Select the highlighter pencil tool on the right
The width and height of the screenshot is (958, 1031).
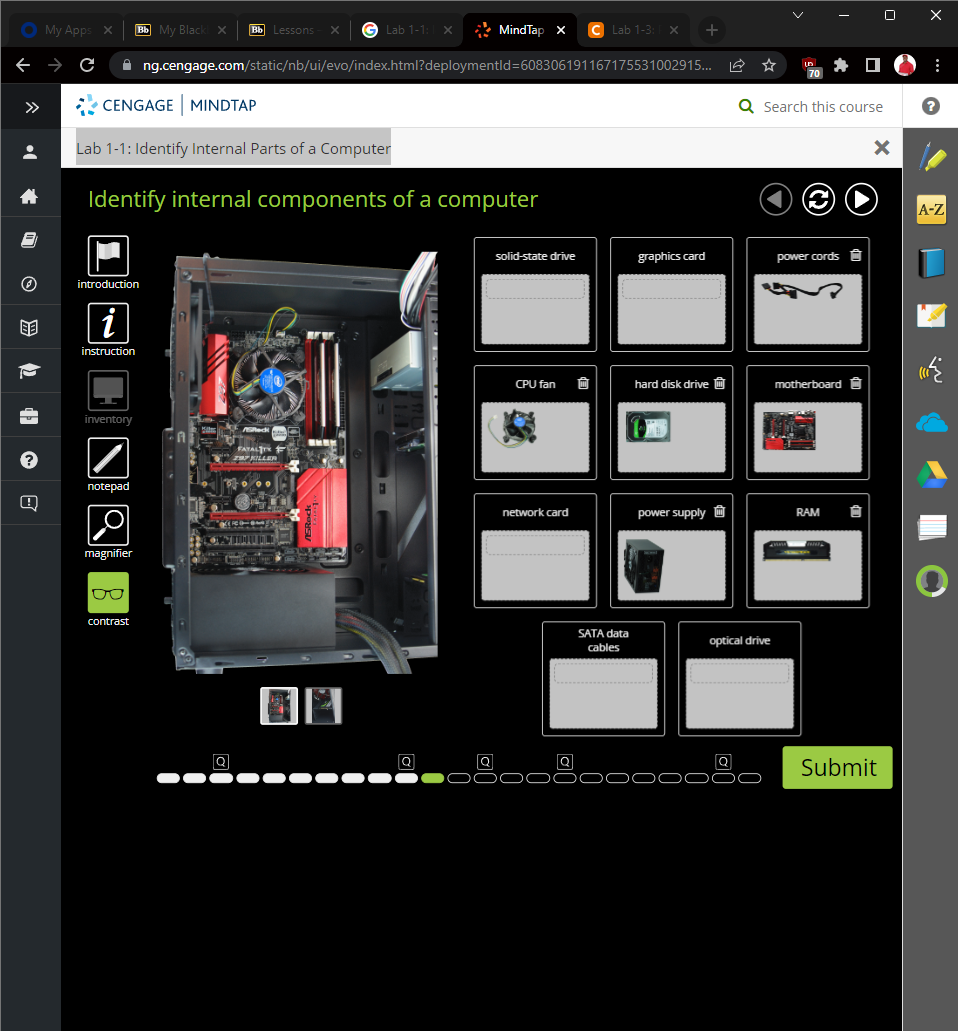click(931, 157)
